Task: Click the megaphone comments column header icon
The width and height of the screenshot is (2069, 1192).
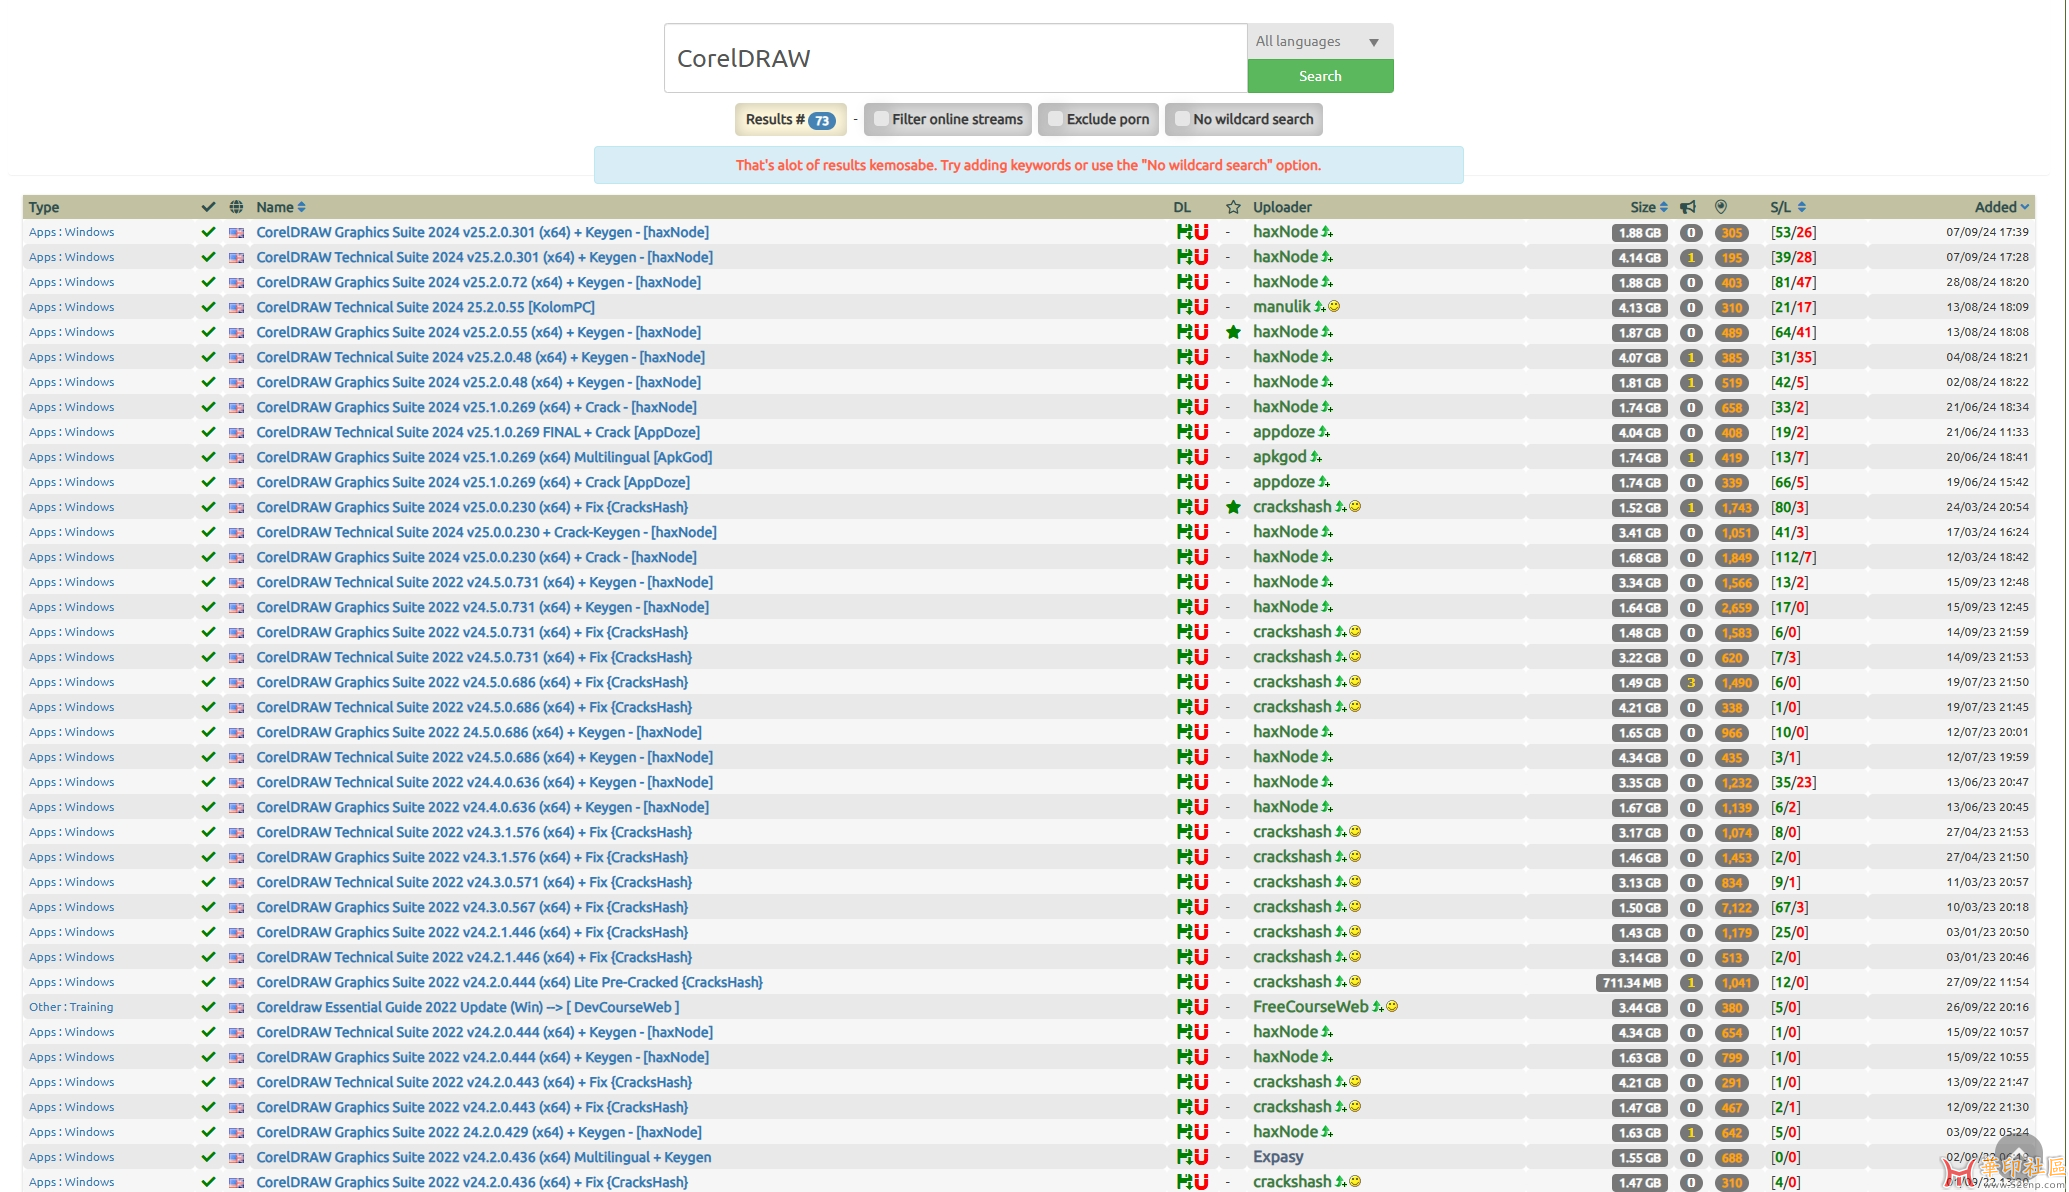Action: pyautogui.click(x=1688, y=207)
